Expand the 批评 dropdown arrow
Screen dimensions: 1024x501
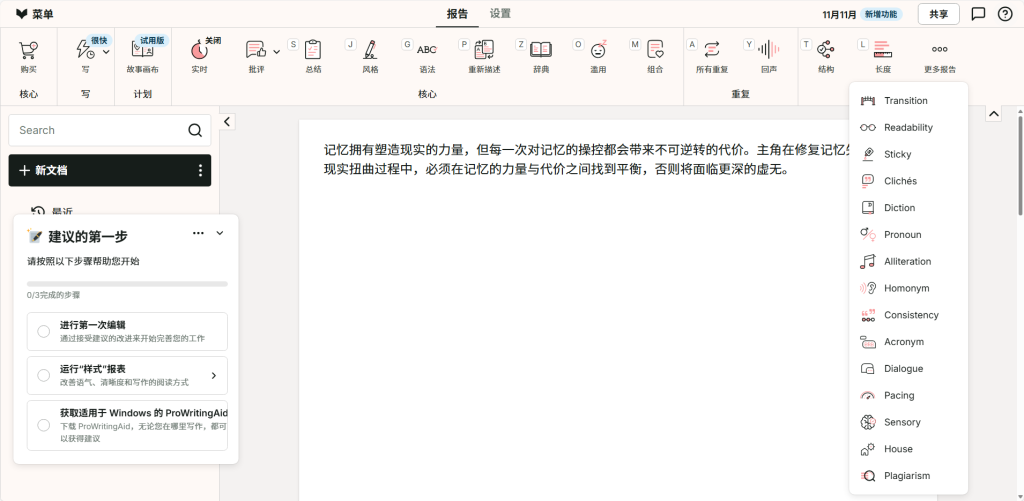277,50
